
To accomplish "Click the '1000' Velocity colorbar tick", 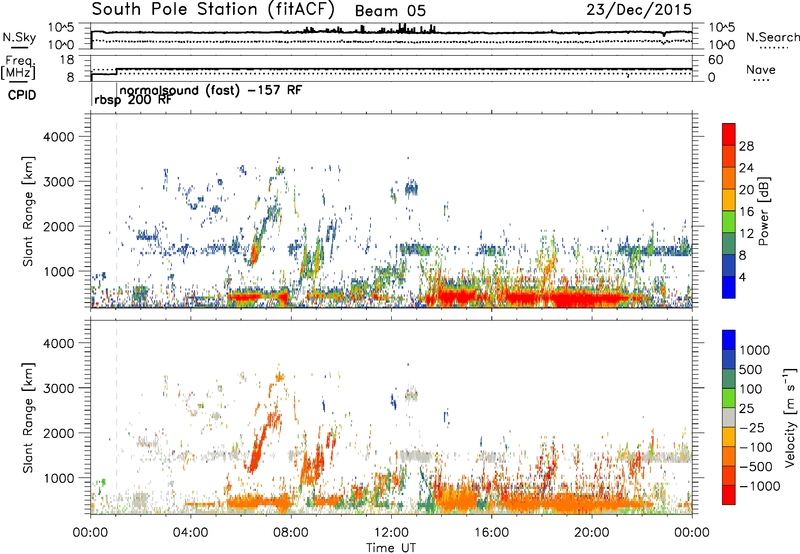I will click(x=755, y=350).
